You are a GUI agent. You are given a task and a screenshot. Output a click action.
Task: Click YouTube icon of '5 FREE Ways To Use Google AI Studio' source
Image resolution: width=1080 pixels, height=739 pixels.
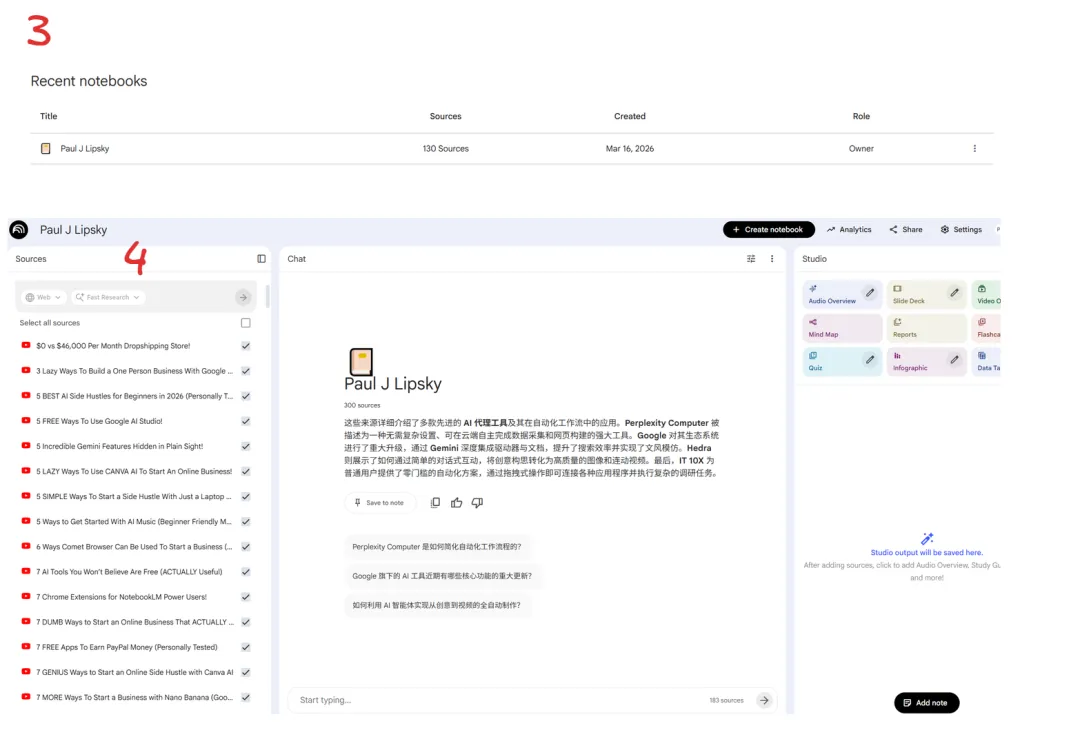(25, 421)
